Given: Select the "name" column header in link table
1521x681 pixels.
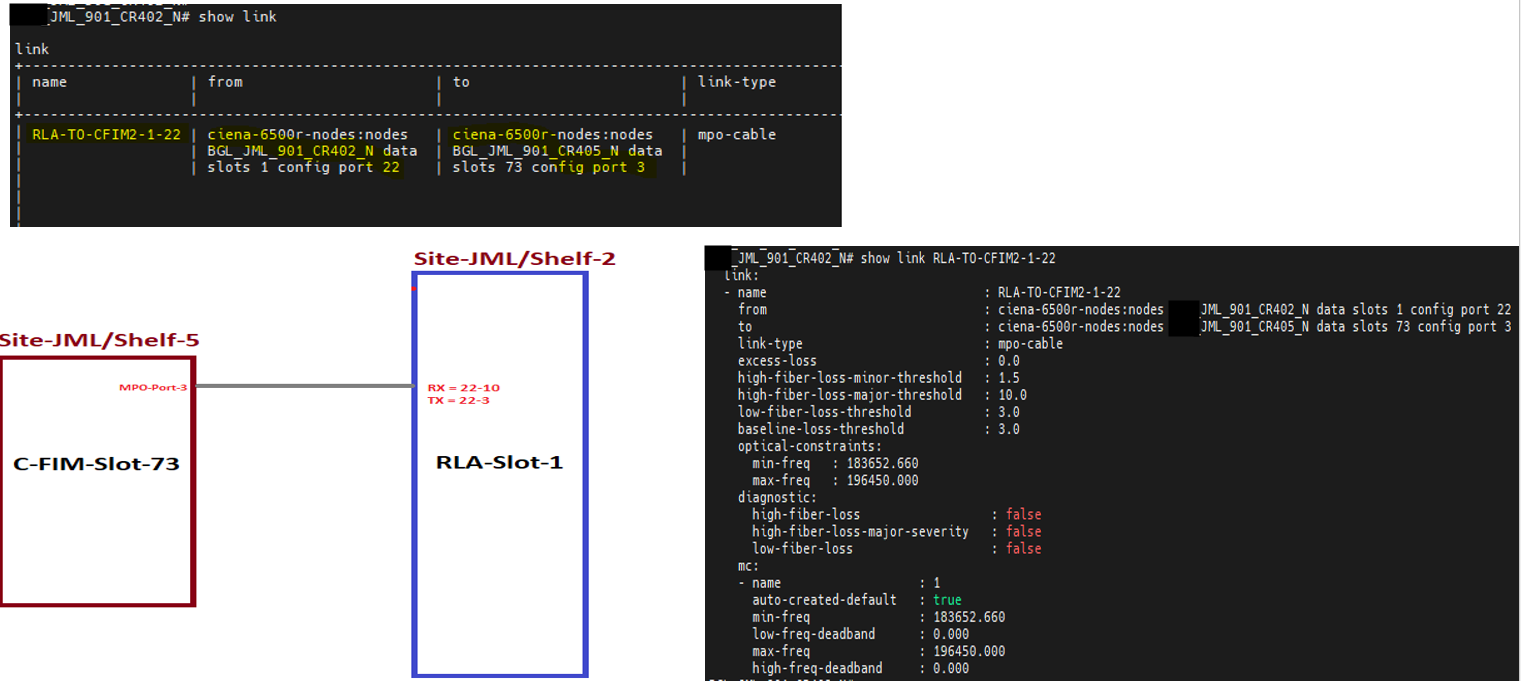Looking at the screenshot, I should coord(49,82).
